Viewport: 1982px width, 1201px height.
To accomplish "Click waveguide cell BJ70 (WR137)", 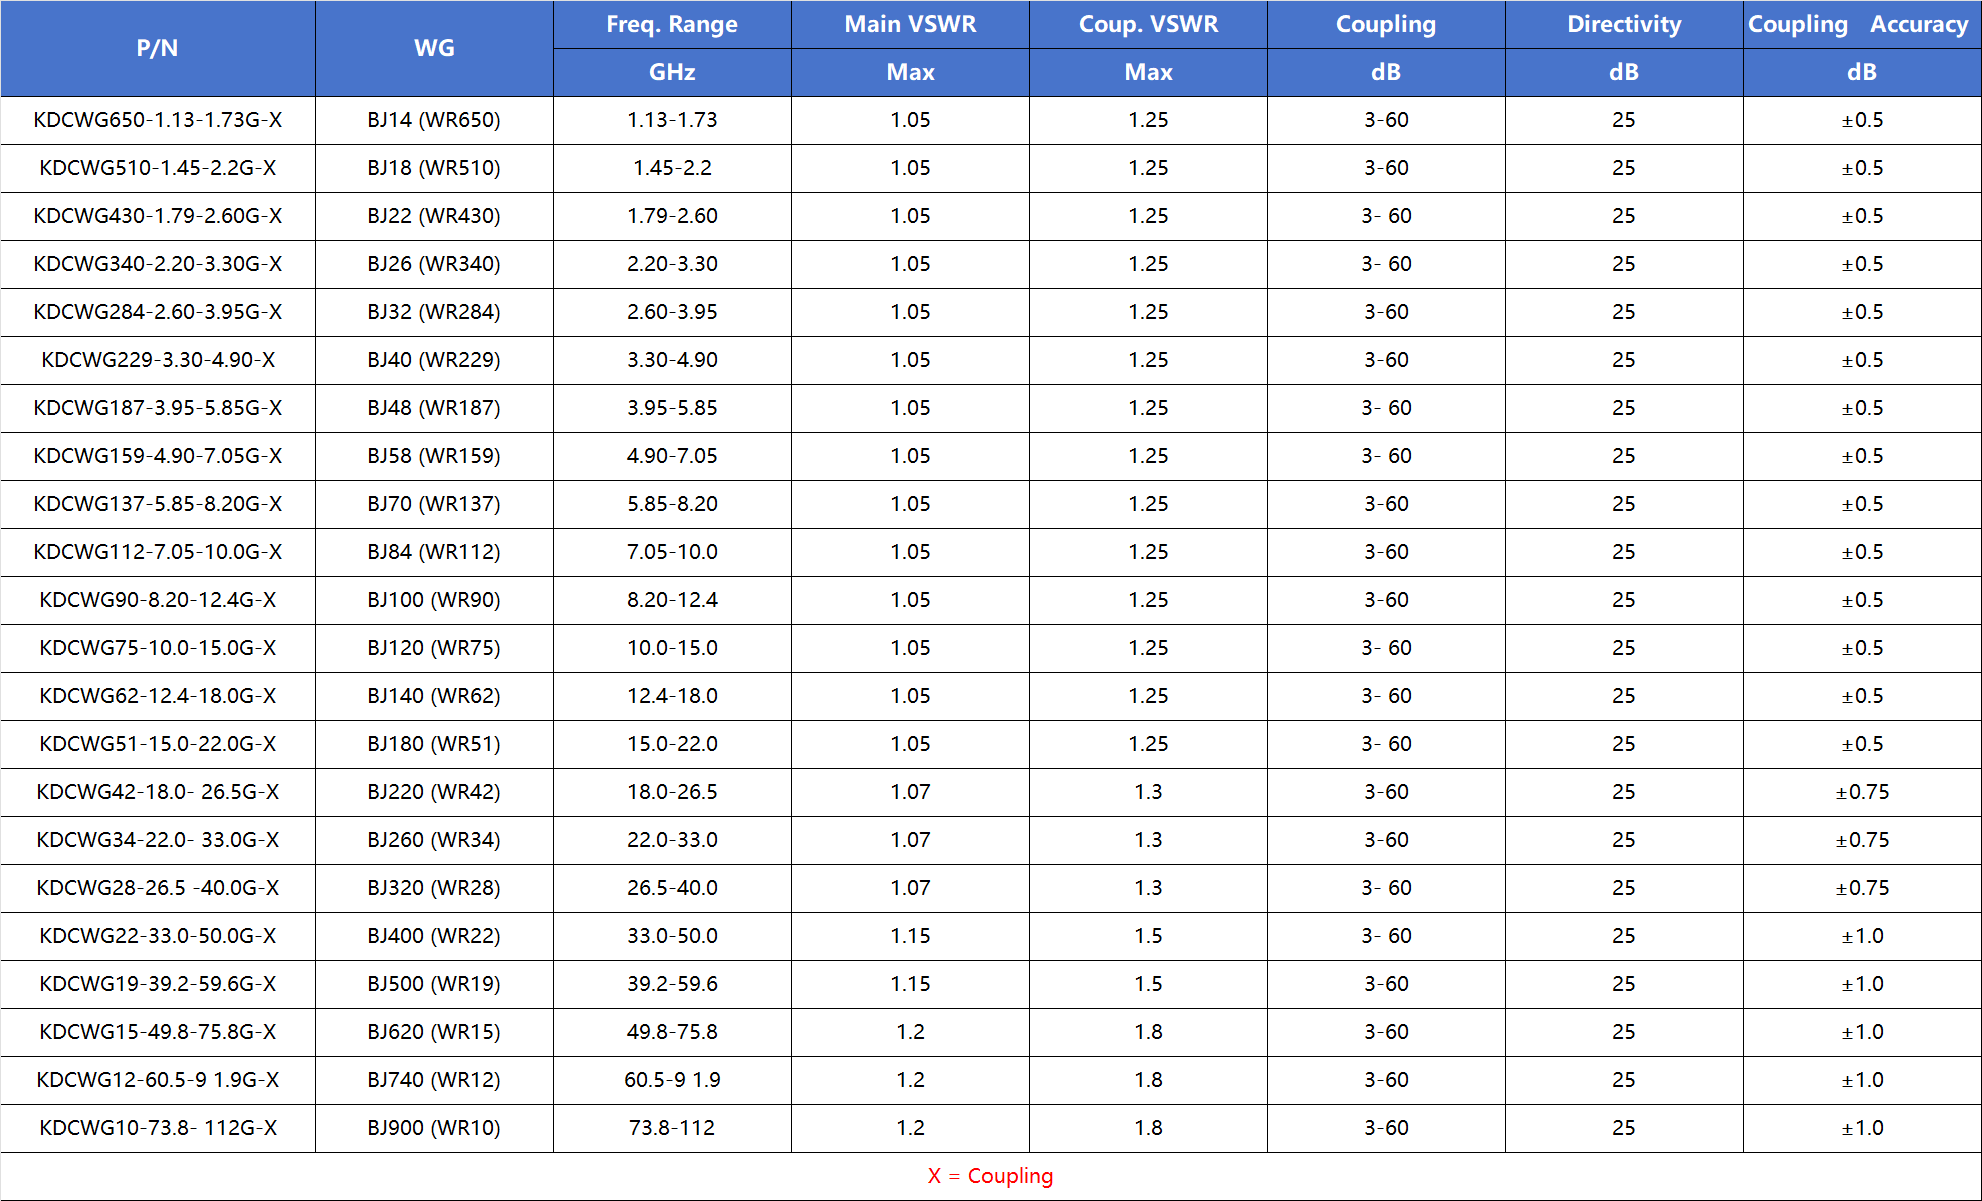I will [434, 504].
